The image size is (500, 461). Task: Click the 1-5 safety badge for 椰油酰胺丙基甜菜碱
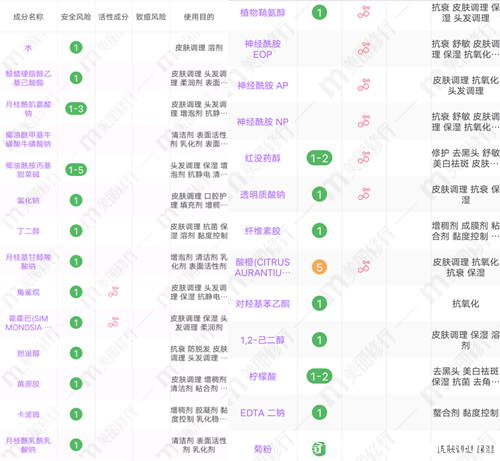(76, 170)
